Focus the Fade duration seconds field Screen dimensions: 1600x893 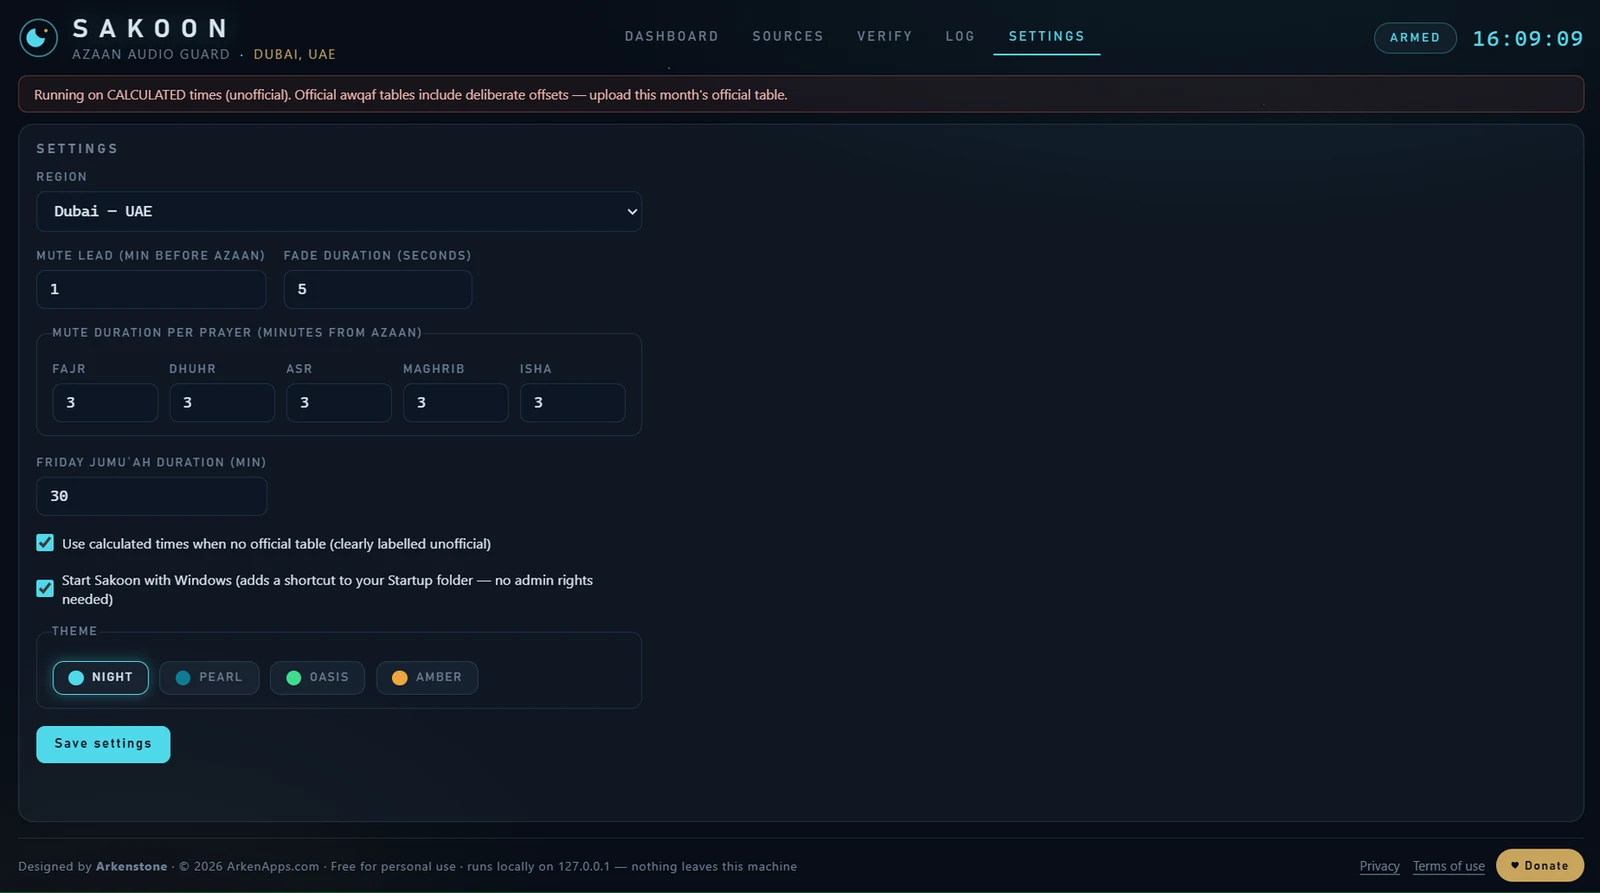tap(378, 289)
